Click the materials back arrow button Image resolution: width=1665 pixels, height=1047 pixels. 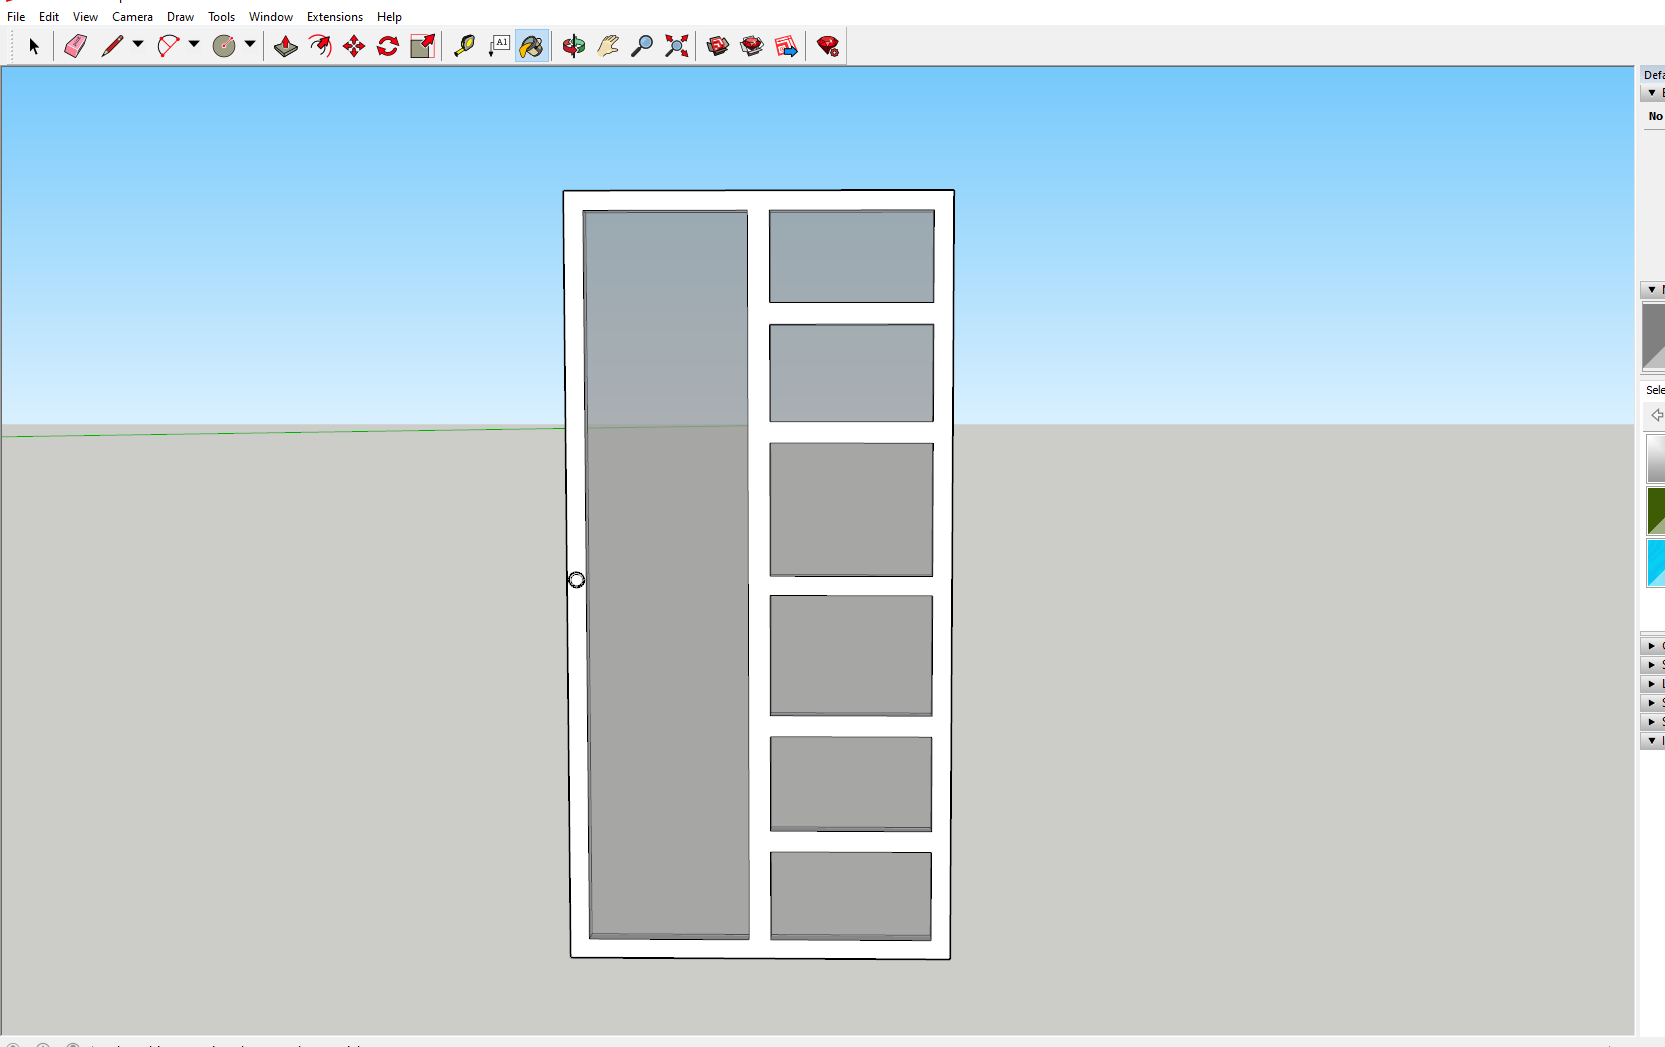(1656, 415)
